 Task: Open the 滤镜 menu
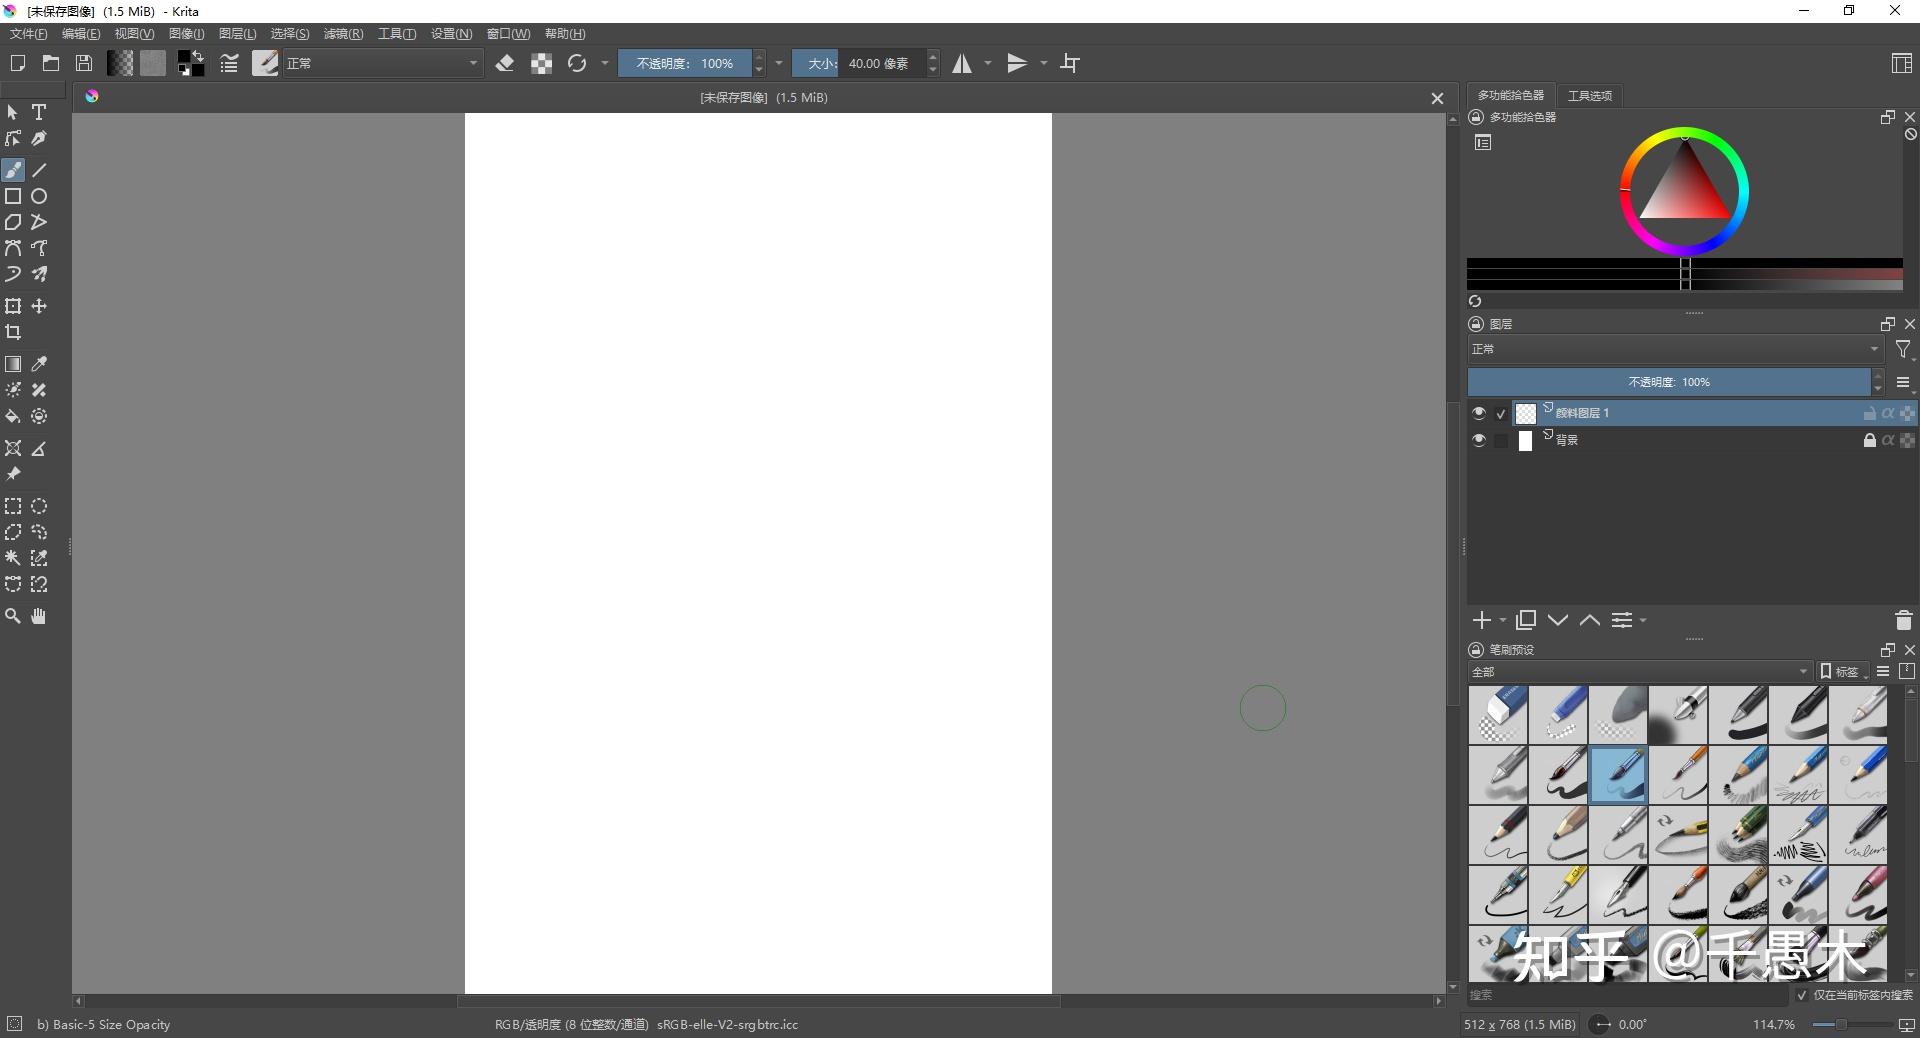pos(342,33)
